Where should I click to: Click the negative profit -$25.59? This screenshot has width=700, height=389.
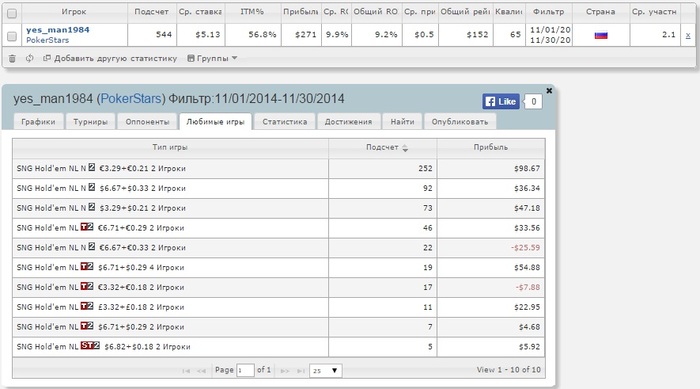click(x=525, y=248)
